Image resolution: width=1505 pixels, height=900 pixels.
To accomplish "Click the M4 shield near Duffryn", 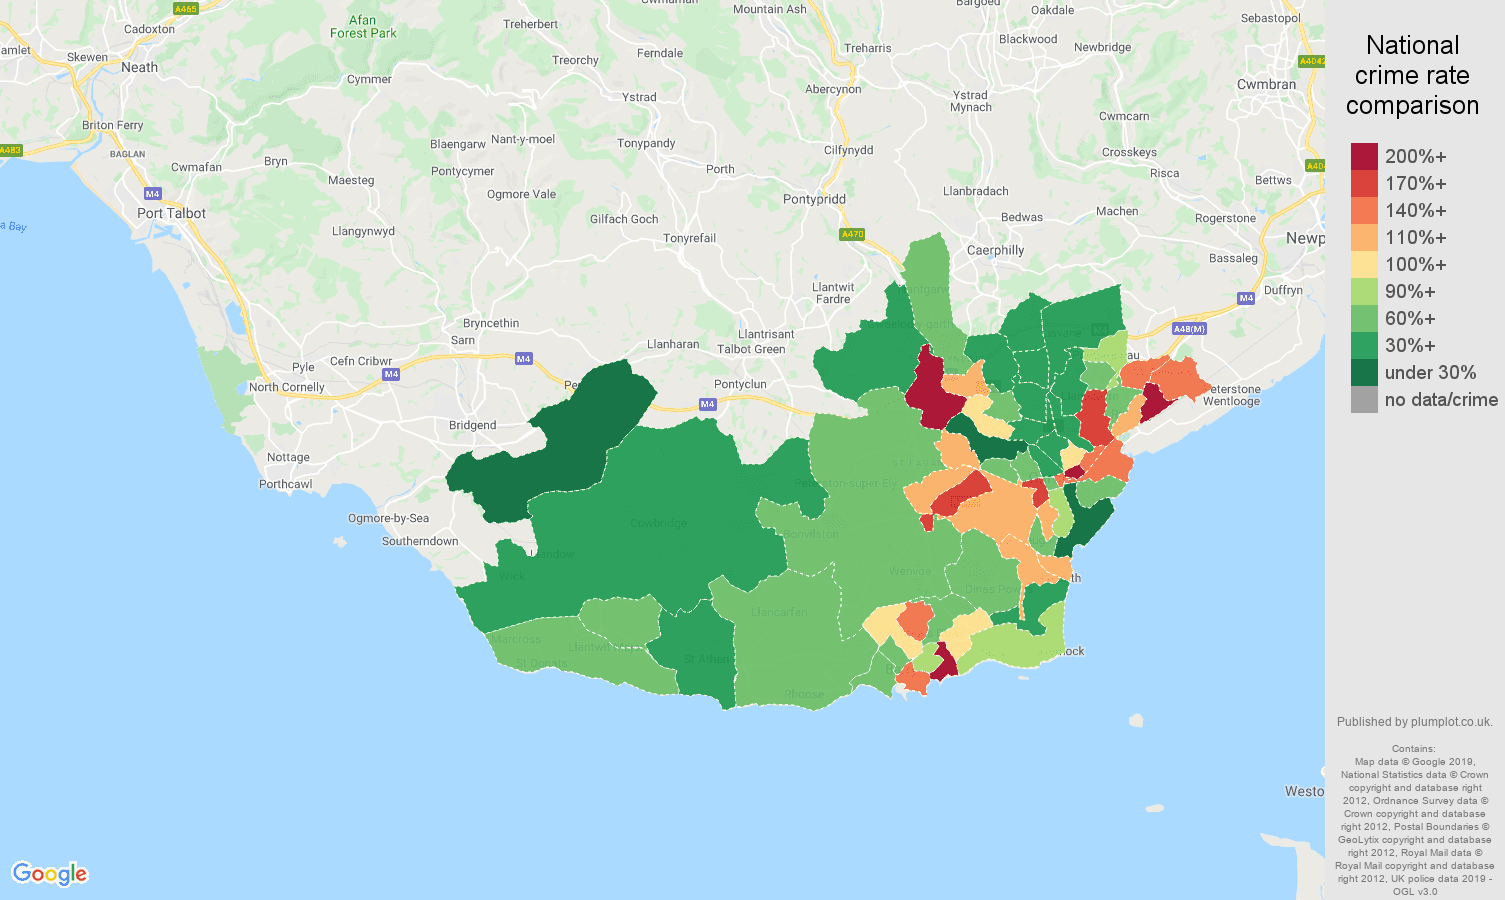I will tap(1246, 298).
